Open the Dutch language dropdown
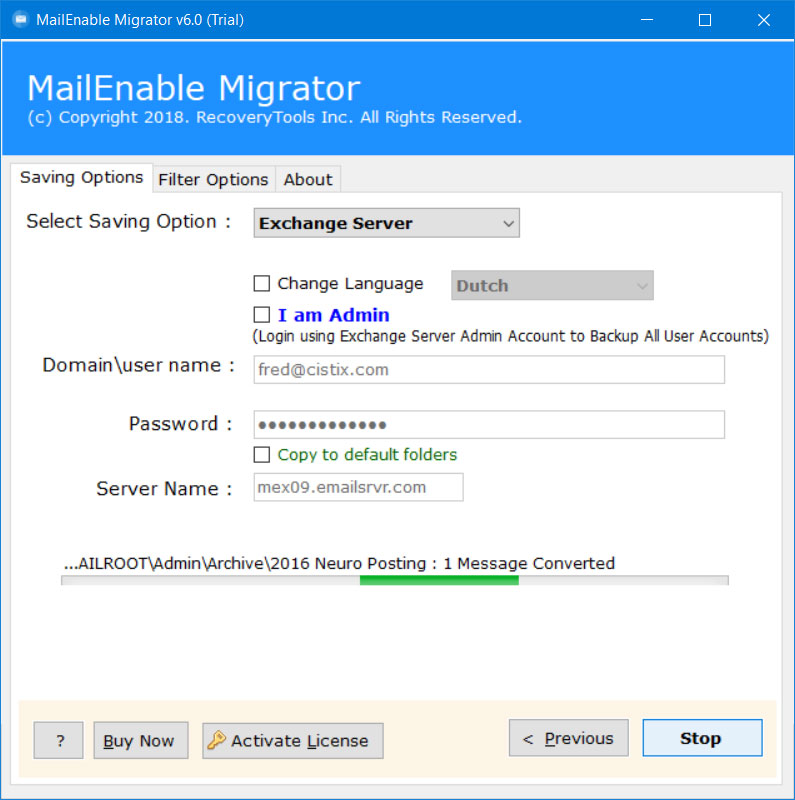 coord(552,285)
